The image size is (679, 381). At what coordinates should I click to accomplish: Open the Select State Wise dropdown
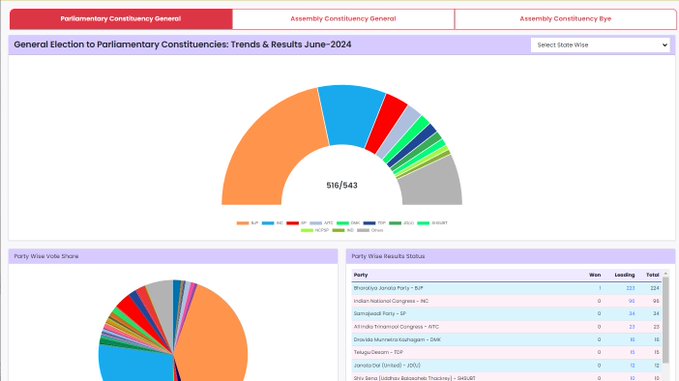600,45
